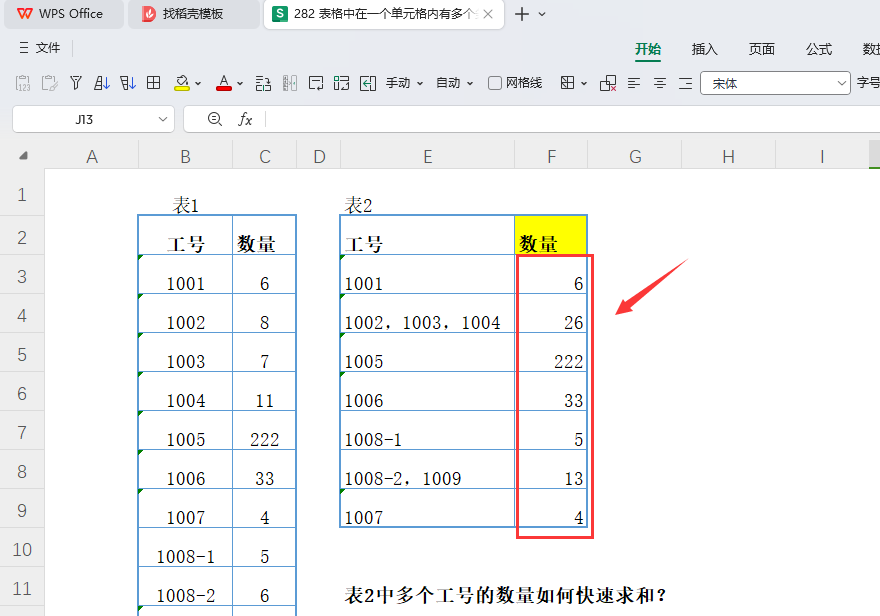880x616 pixels.
Task: Click the 表1 cell 1008-1
Action: click(185, 548)
